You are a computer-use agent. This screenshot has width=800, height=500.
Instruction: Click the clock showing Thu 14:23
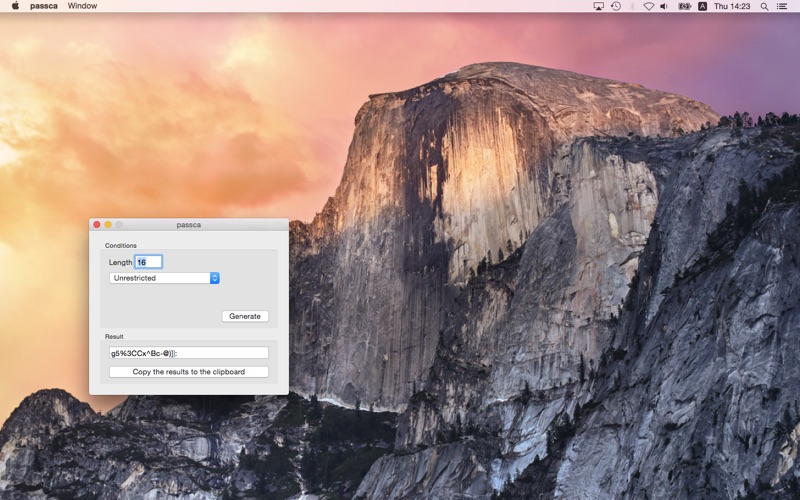point(732,6)
